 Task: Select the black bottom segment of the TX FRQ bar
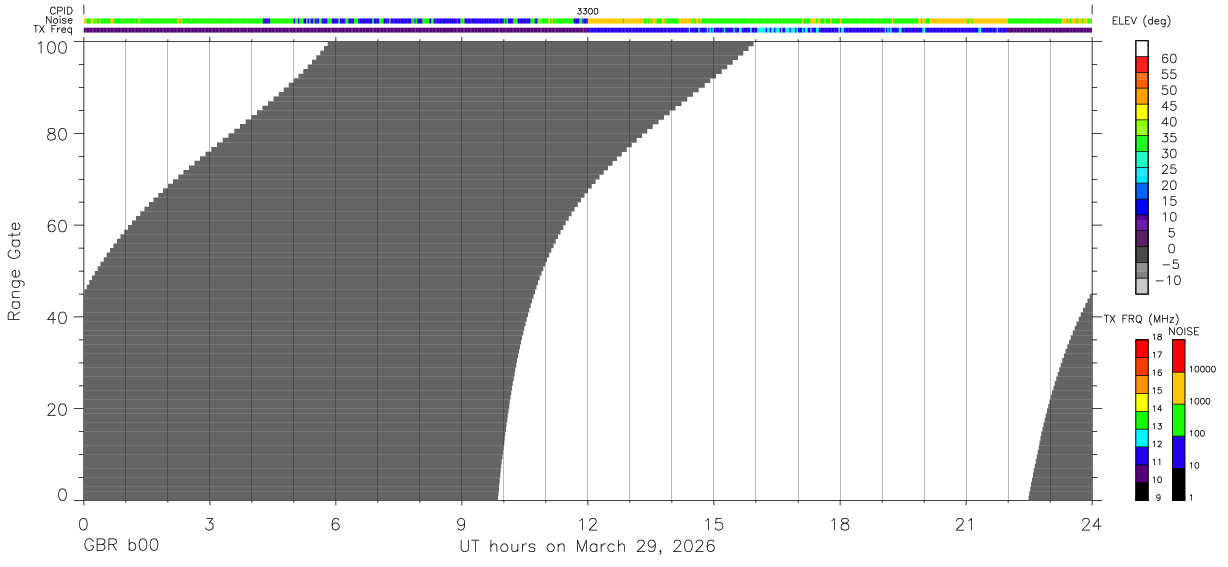pyautogui.click(x=1142, y=491)
